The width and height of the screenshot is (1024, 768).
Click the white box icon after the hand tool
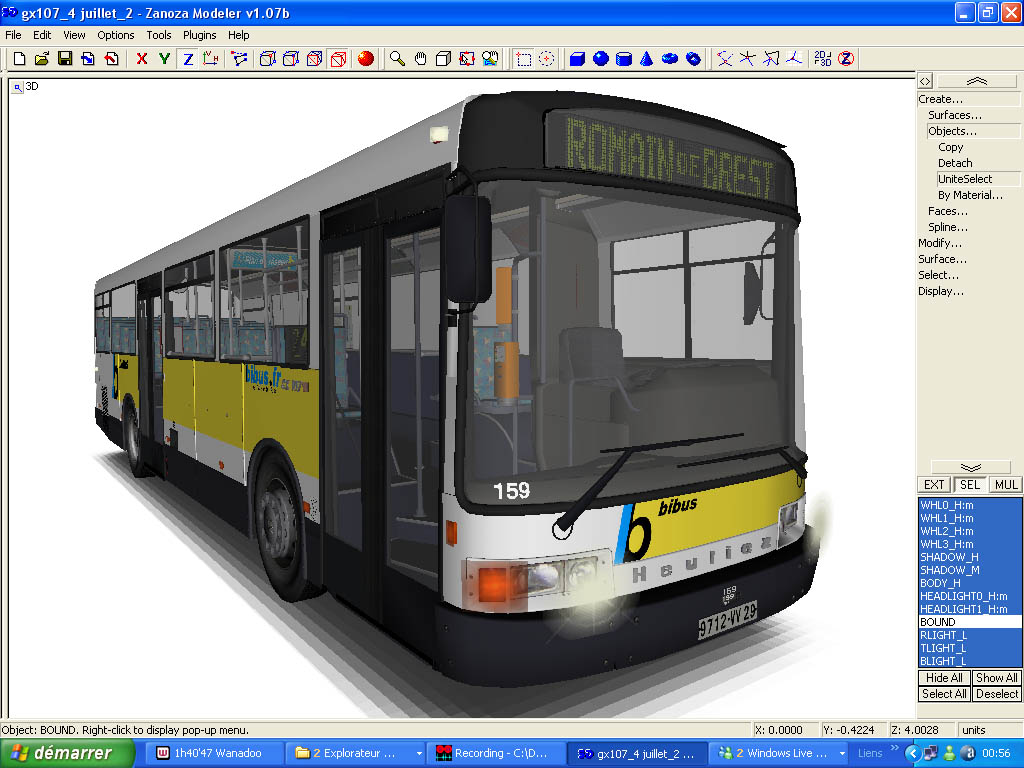point(443,59)
